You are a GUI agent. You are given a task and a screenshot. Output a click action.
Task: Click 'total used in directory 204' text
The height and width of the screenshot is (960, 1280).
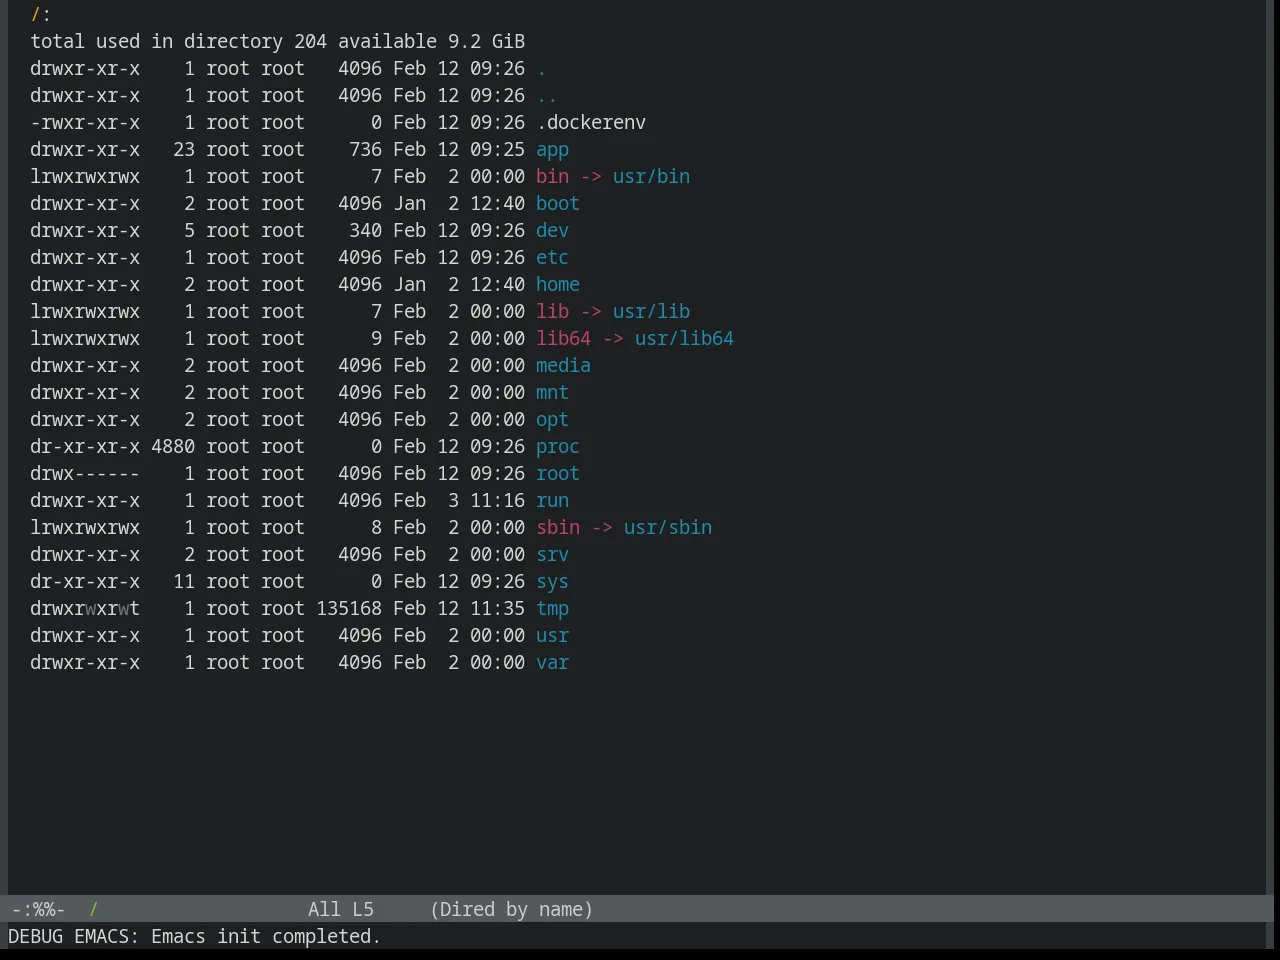(x=178, y=42)
